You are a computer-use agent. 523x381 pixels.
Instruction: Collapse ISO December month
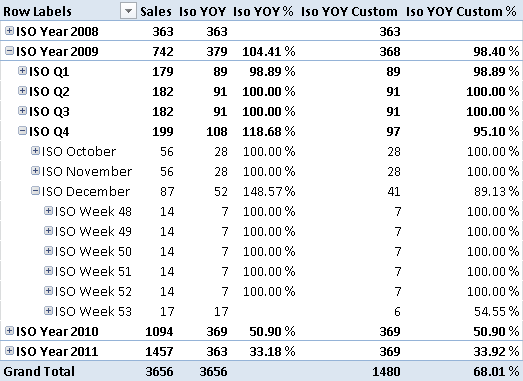point(35,190)
